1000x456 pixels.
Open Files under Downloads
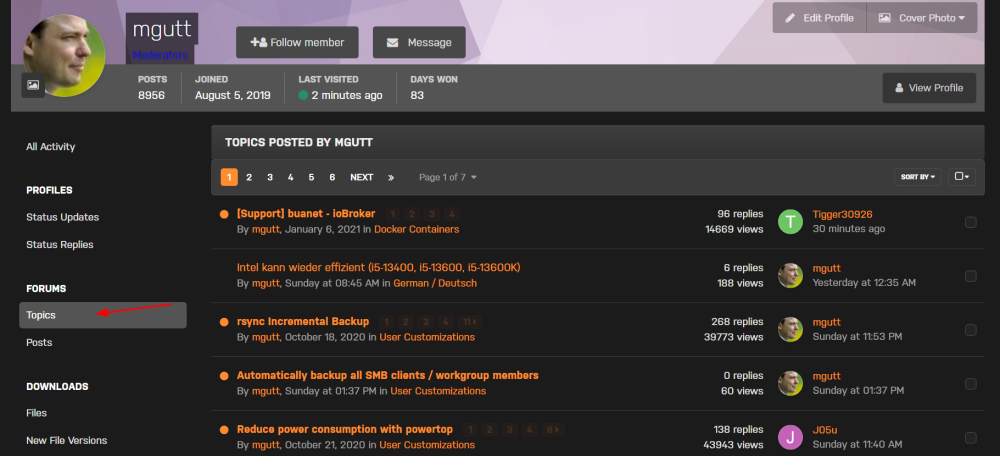pyautogui.click(x=36, y=413)
